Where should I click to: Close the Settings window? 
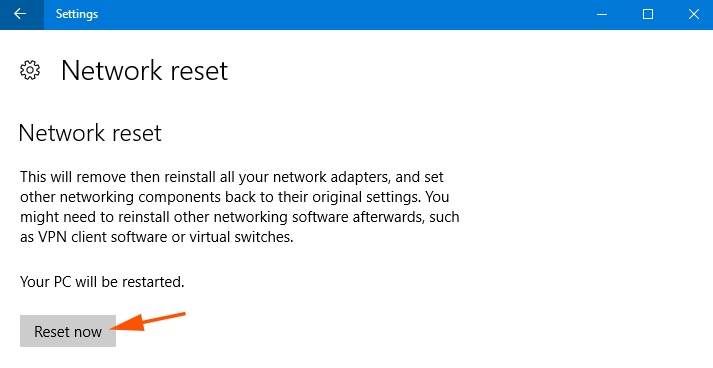(693, 14)
